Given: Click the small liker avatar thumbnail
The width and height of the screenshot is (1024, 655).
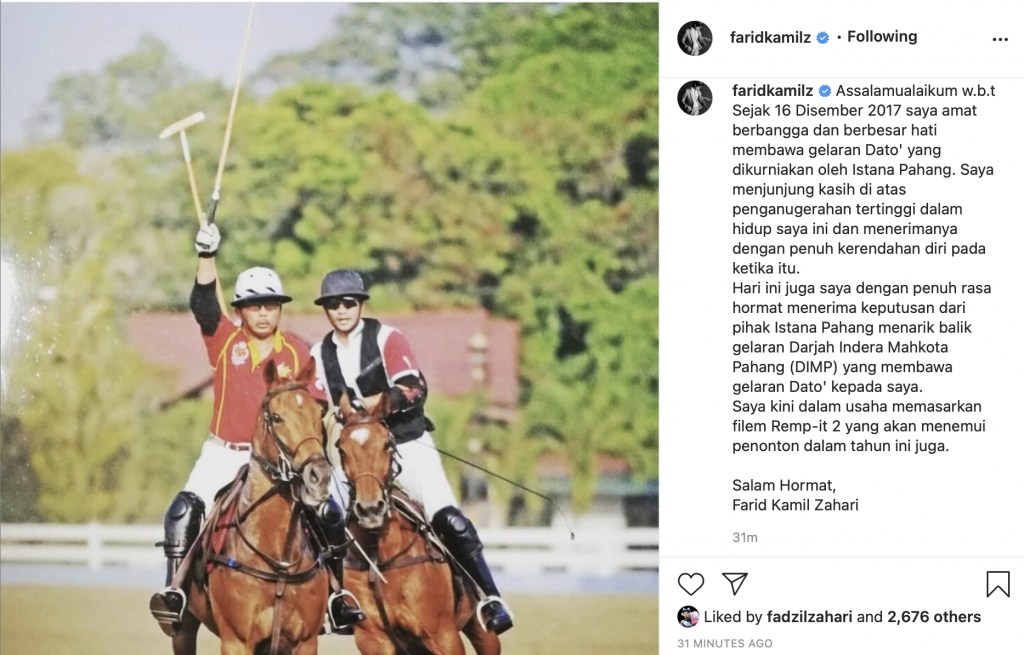Looking at the screenshot, I should point(688,616).
